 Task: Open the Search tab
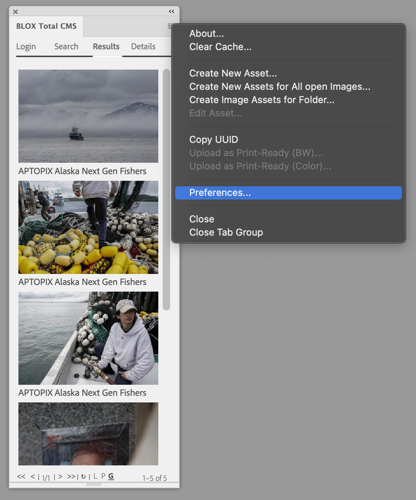point(66,46)
